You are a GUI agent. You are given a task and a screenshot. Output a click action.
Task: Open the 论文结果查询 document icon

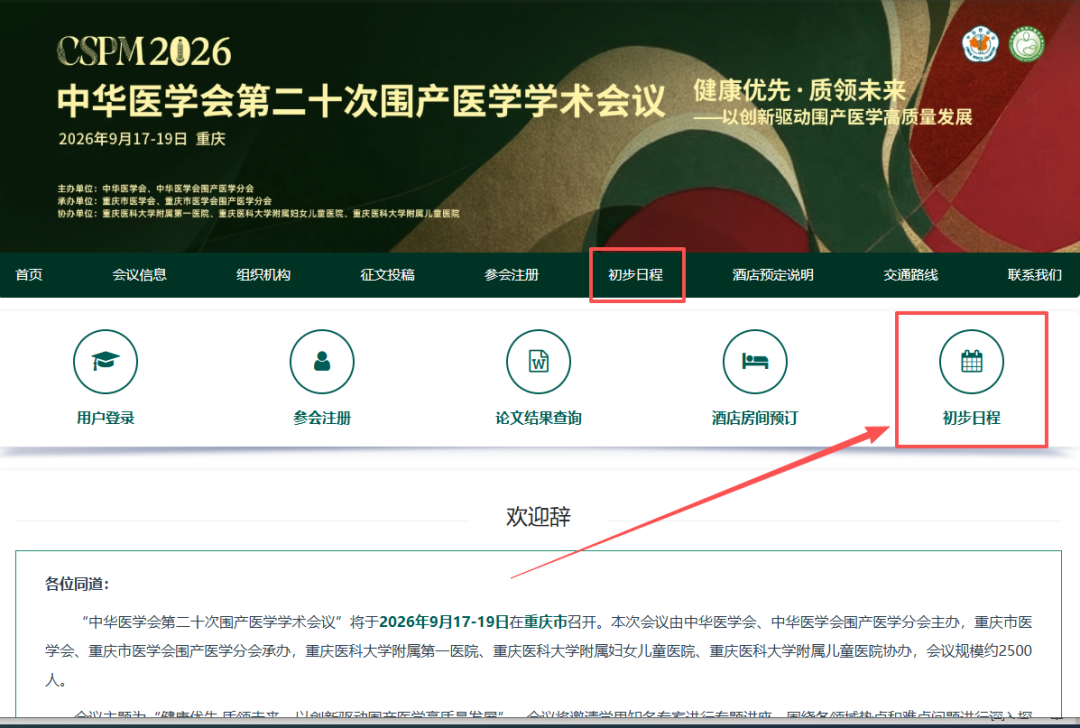click(539, 362)
